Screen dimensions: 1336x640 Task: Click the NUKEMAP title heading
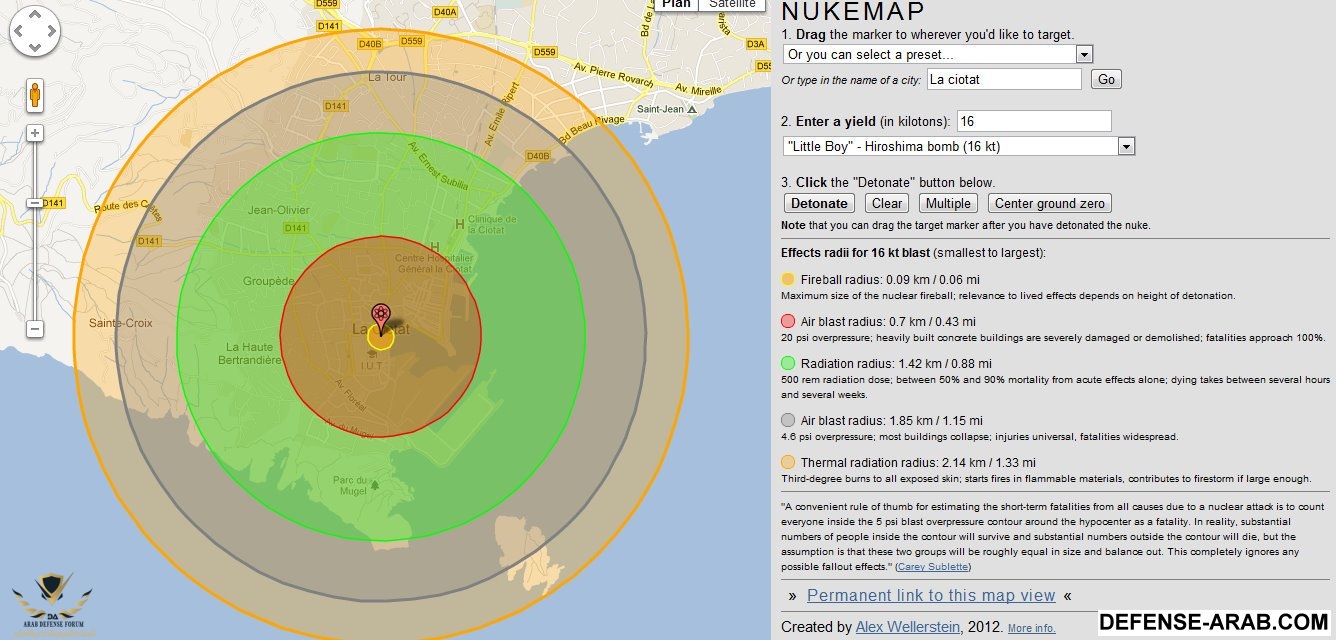point(853,12)
